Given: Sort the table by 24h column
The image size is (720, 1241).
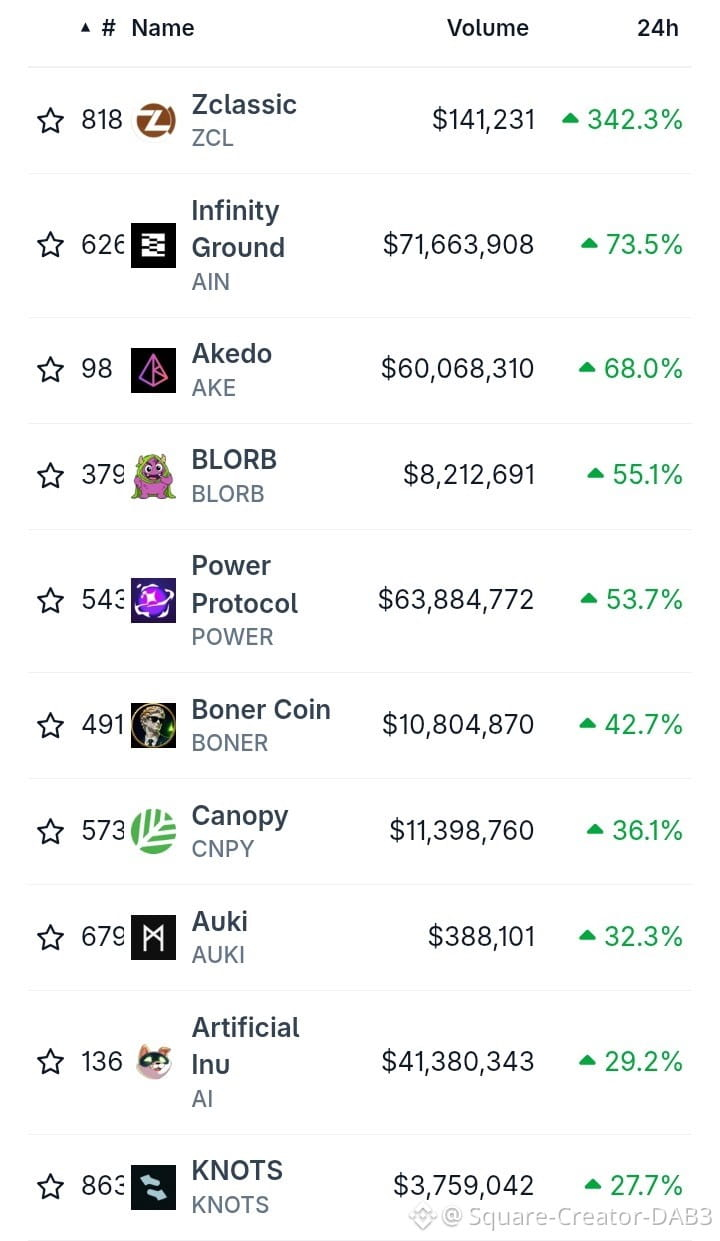Looking at the screenshot, I should 658,28.
